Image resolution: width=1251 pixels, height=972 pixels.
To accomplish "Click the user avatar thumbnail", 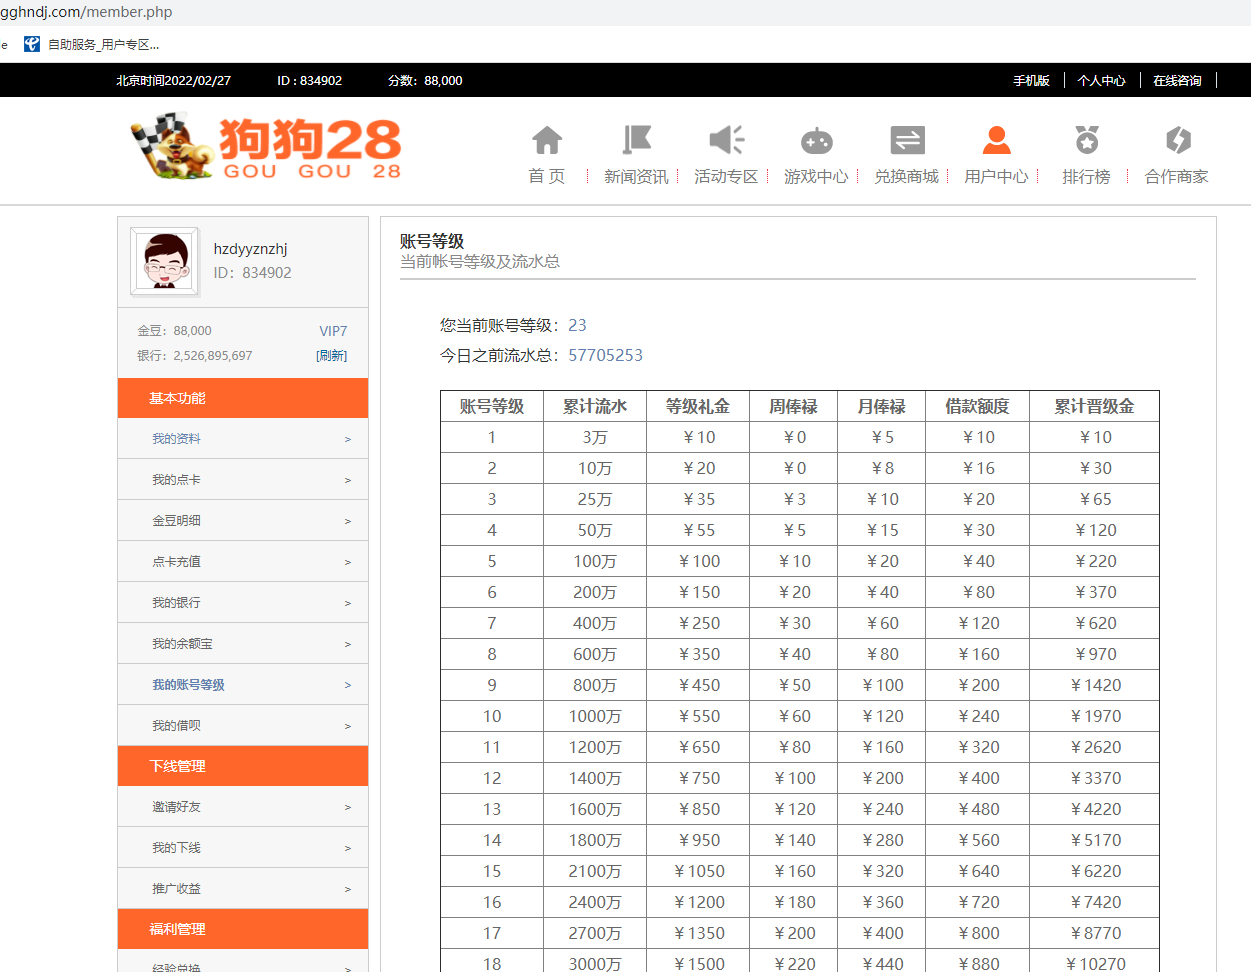I will click(x=165, y=261).
